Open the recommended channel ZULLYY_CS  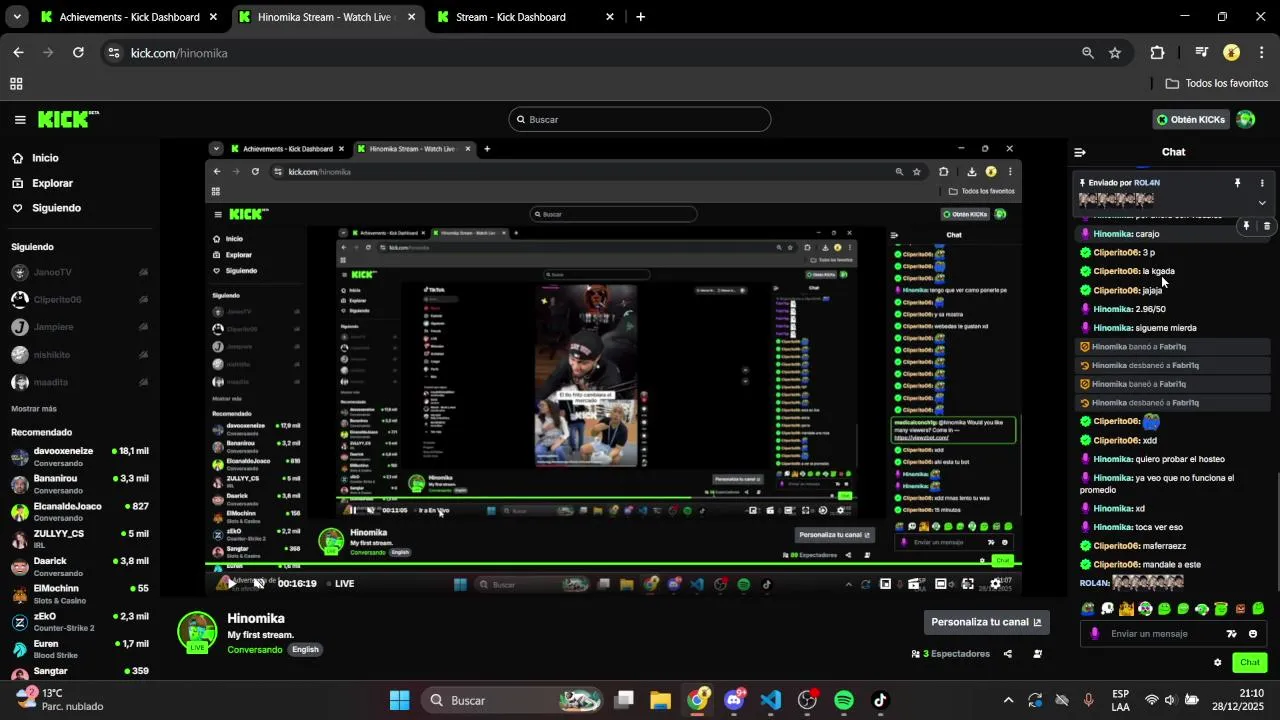[x=80, y=539]
